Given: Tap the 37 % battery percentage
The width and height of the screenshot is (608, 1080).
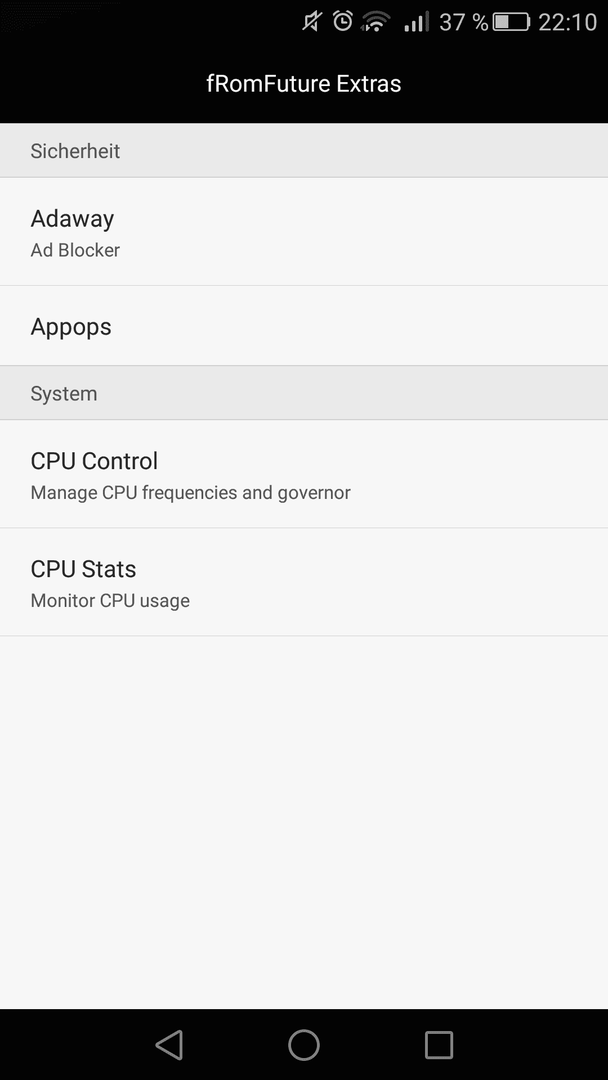Looking at the screenshot, I should pyautogui.click(x=463, y=22).
